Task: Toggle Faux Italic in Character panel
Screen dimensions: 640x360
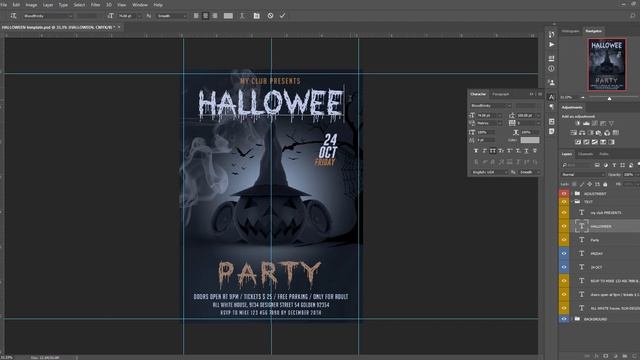Action: point(484,151)
